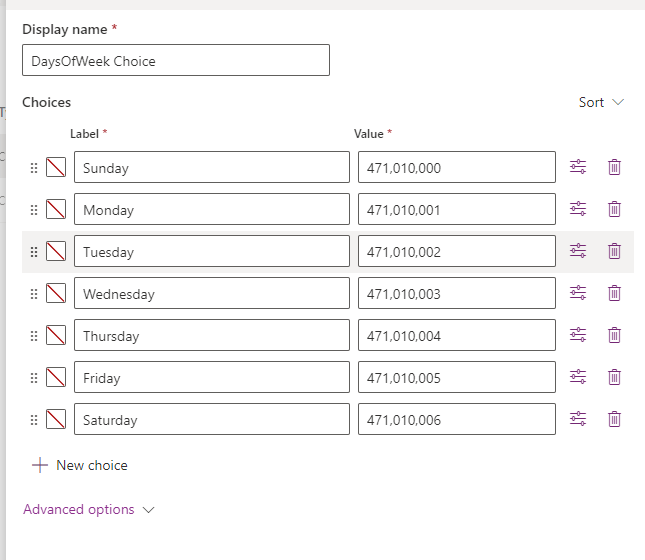Delete the Monday choice
This screenshot has width=645, height=560.
point(614,209)
